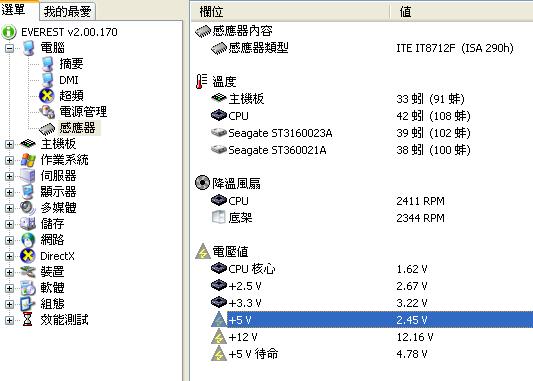Viewport: 533px width, 381px height.
Task: Select the 超頻 overclock icon
Action: point(47,96)
